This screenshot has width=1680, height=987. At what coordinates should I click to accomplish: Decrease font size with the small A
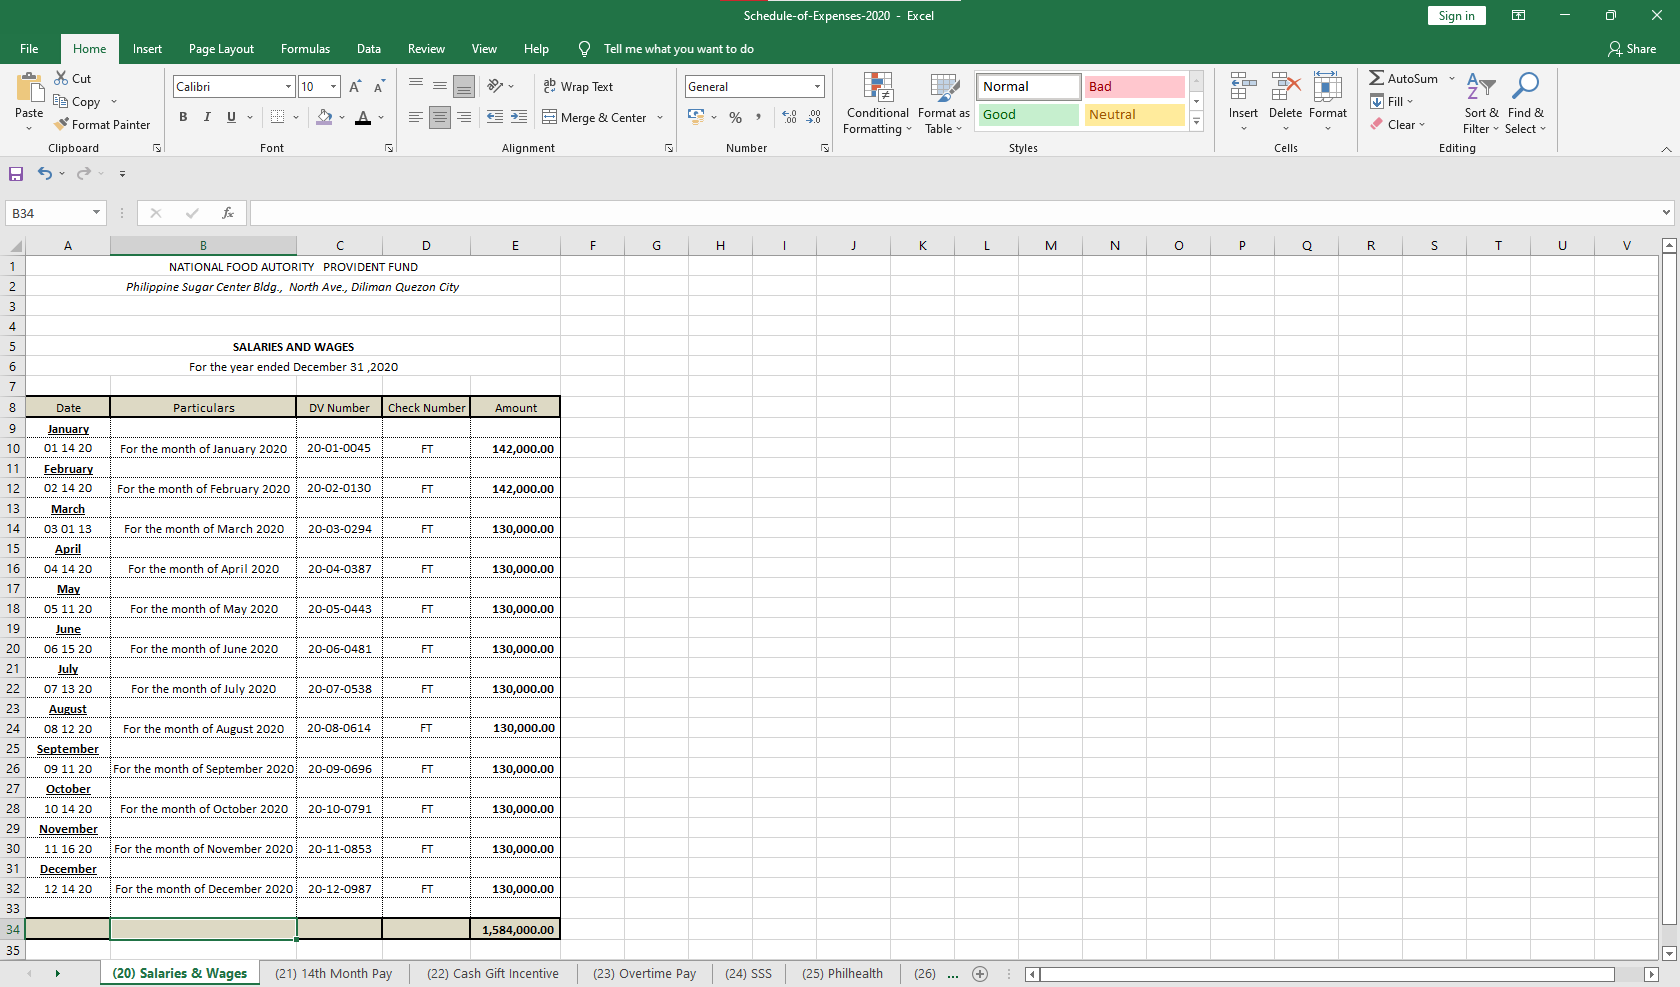[x=379, y=87]
